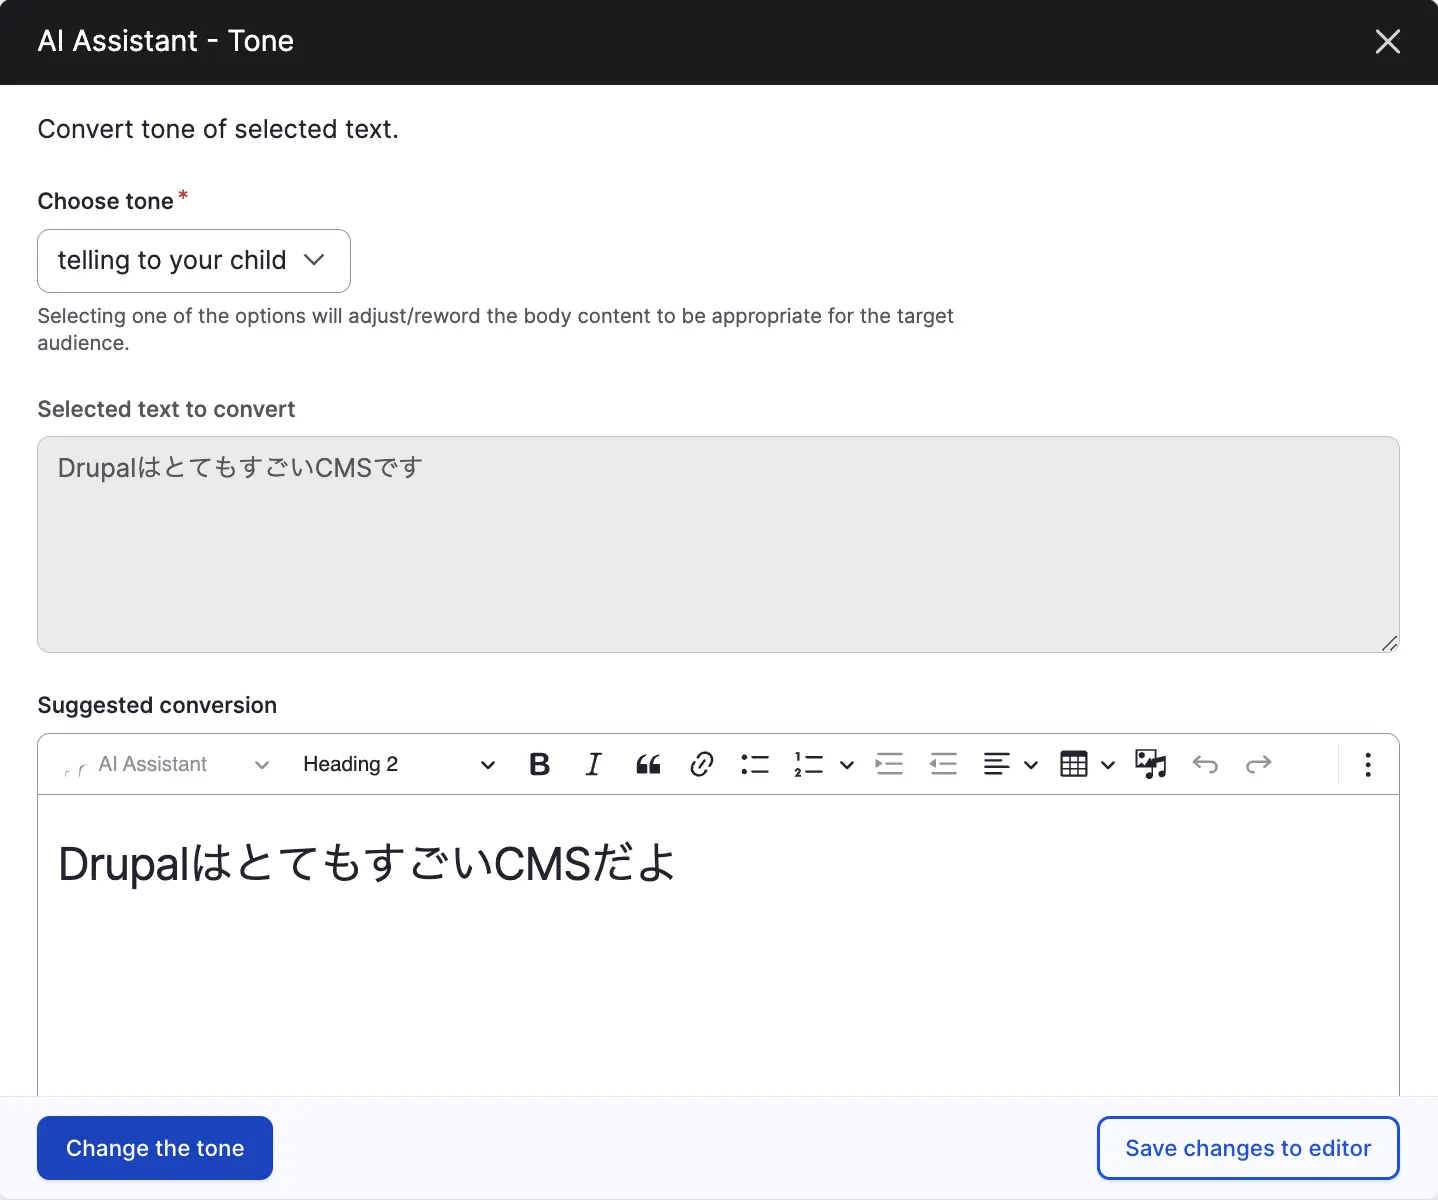Expand the Heading 2 style dropdown
The image size is (1438, 1200).
[x=398, y=765]
